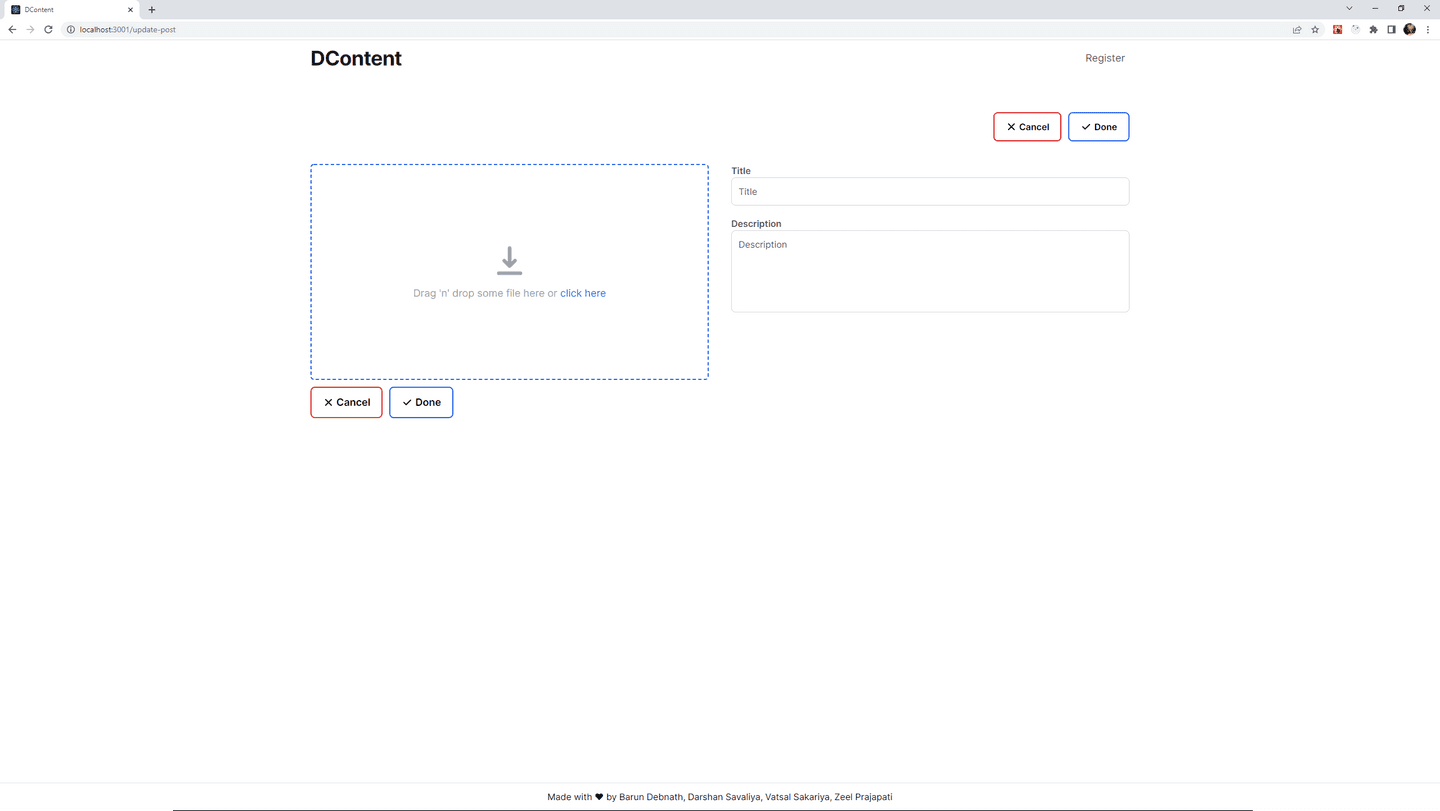Click the footer credits 'Made with ... by Barun Debnath' text
Screen dimensions: 1440x811
[720, 797]
